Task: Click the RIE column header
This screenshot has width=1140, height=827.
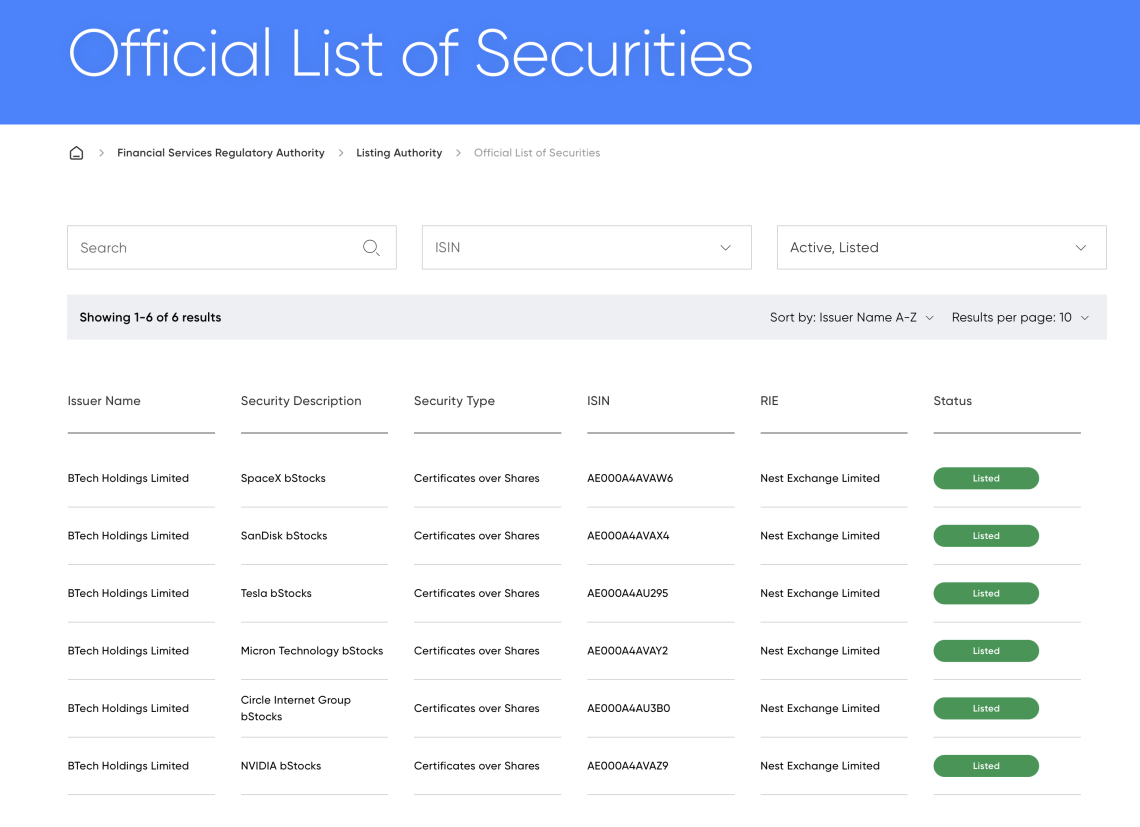Action: [x=769, y=401]
